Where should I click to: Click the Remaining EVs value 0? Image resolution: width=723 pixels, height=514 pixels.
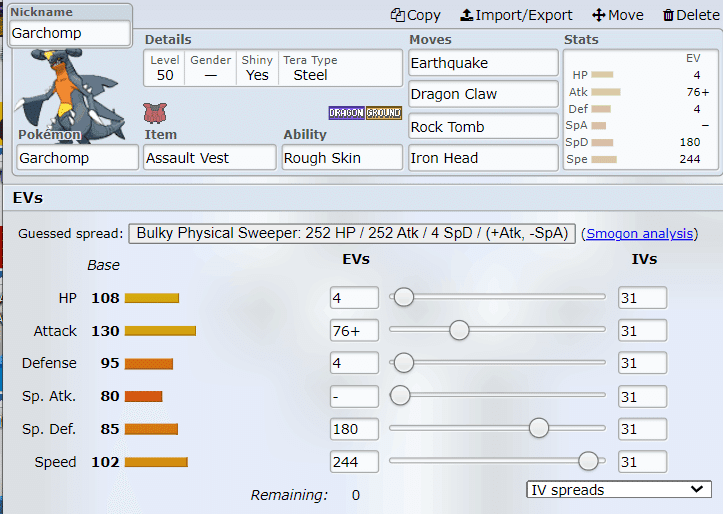tap(356, 495)
